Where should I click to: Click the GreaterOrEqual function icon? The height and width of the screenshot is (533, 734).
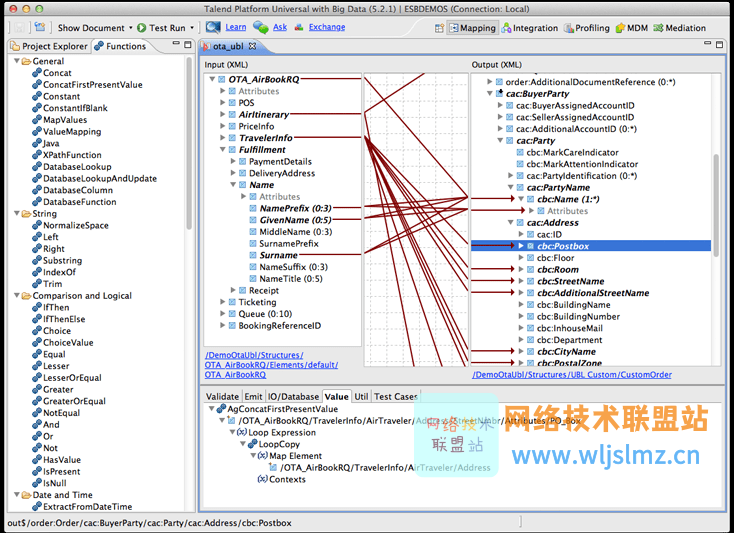coord(37,401)
